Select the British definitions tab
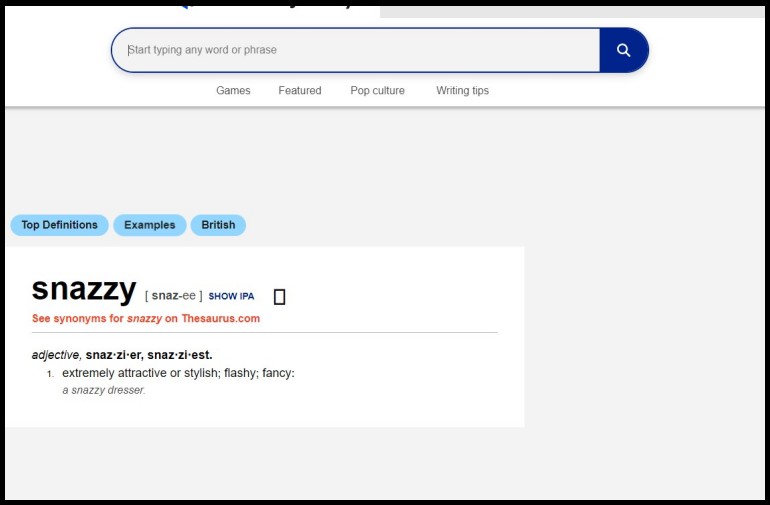Viewport: 770px width, 505px height. pos(218,225)
